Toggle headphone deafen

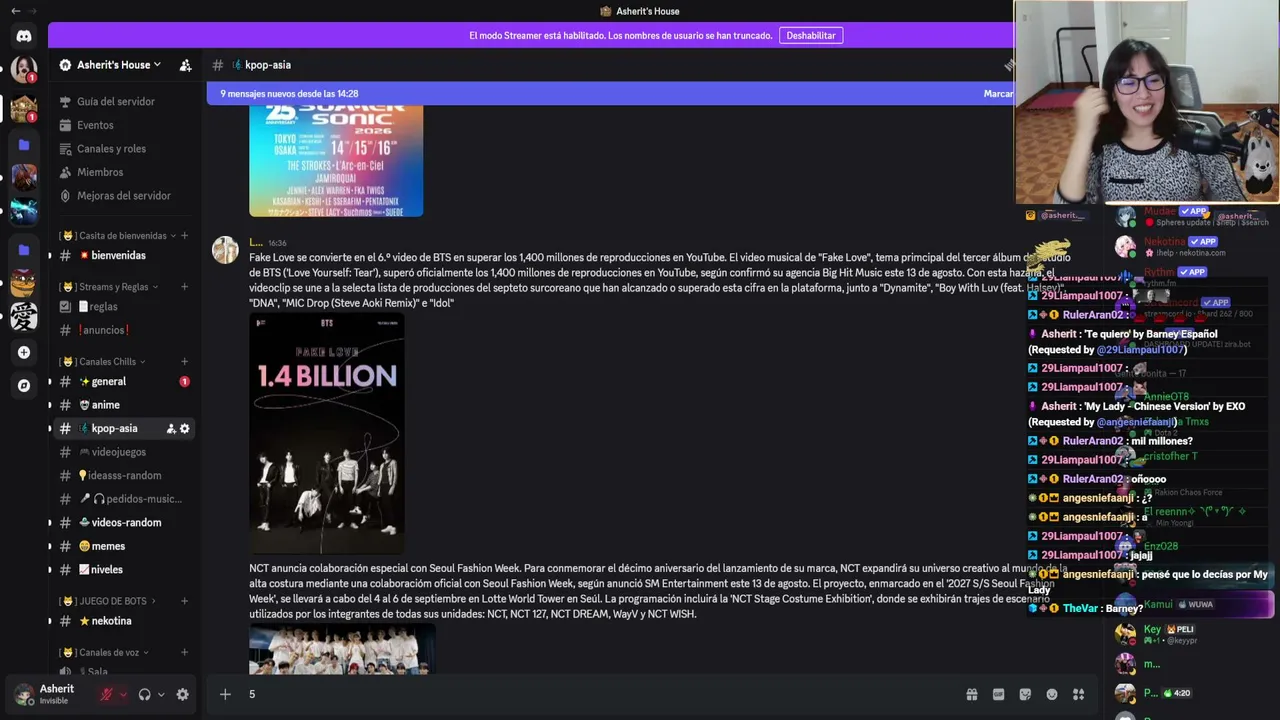[145, 694]
